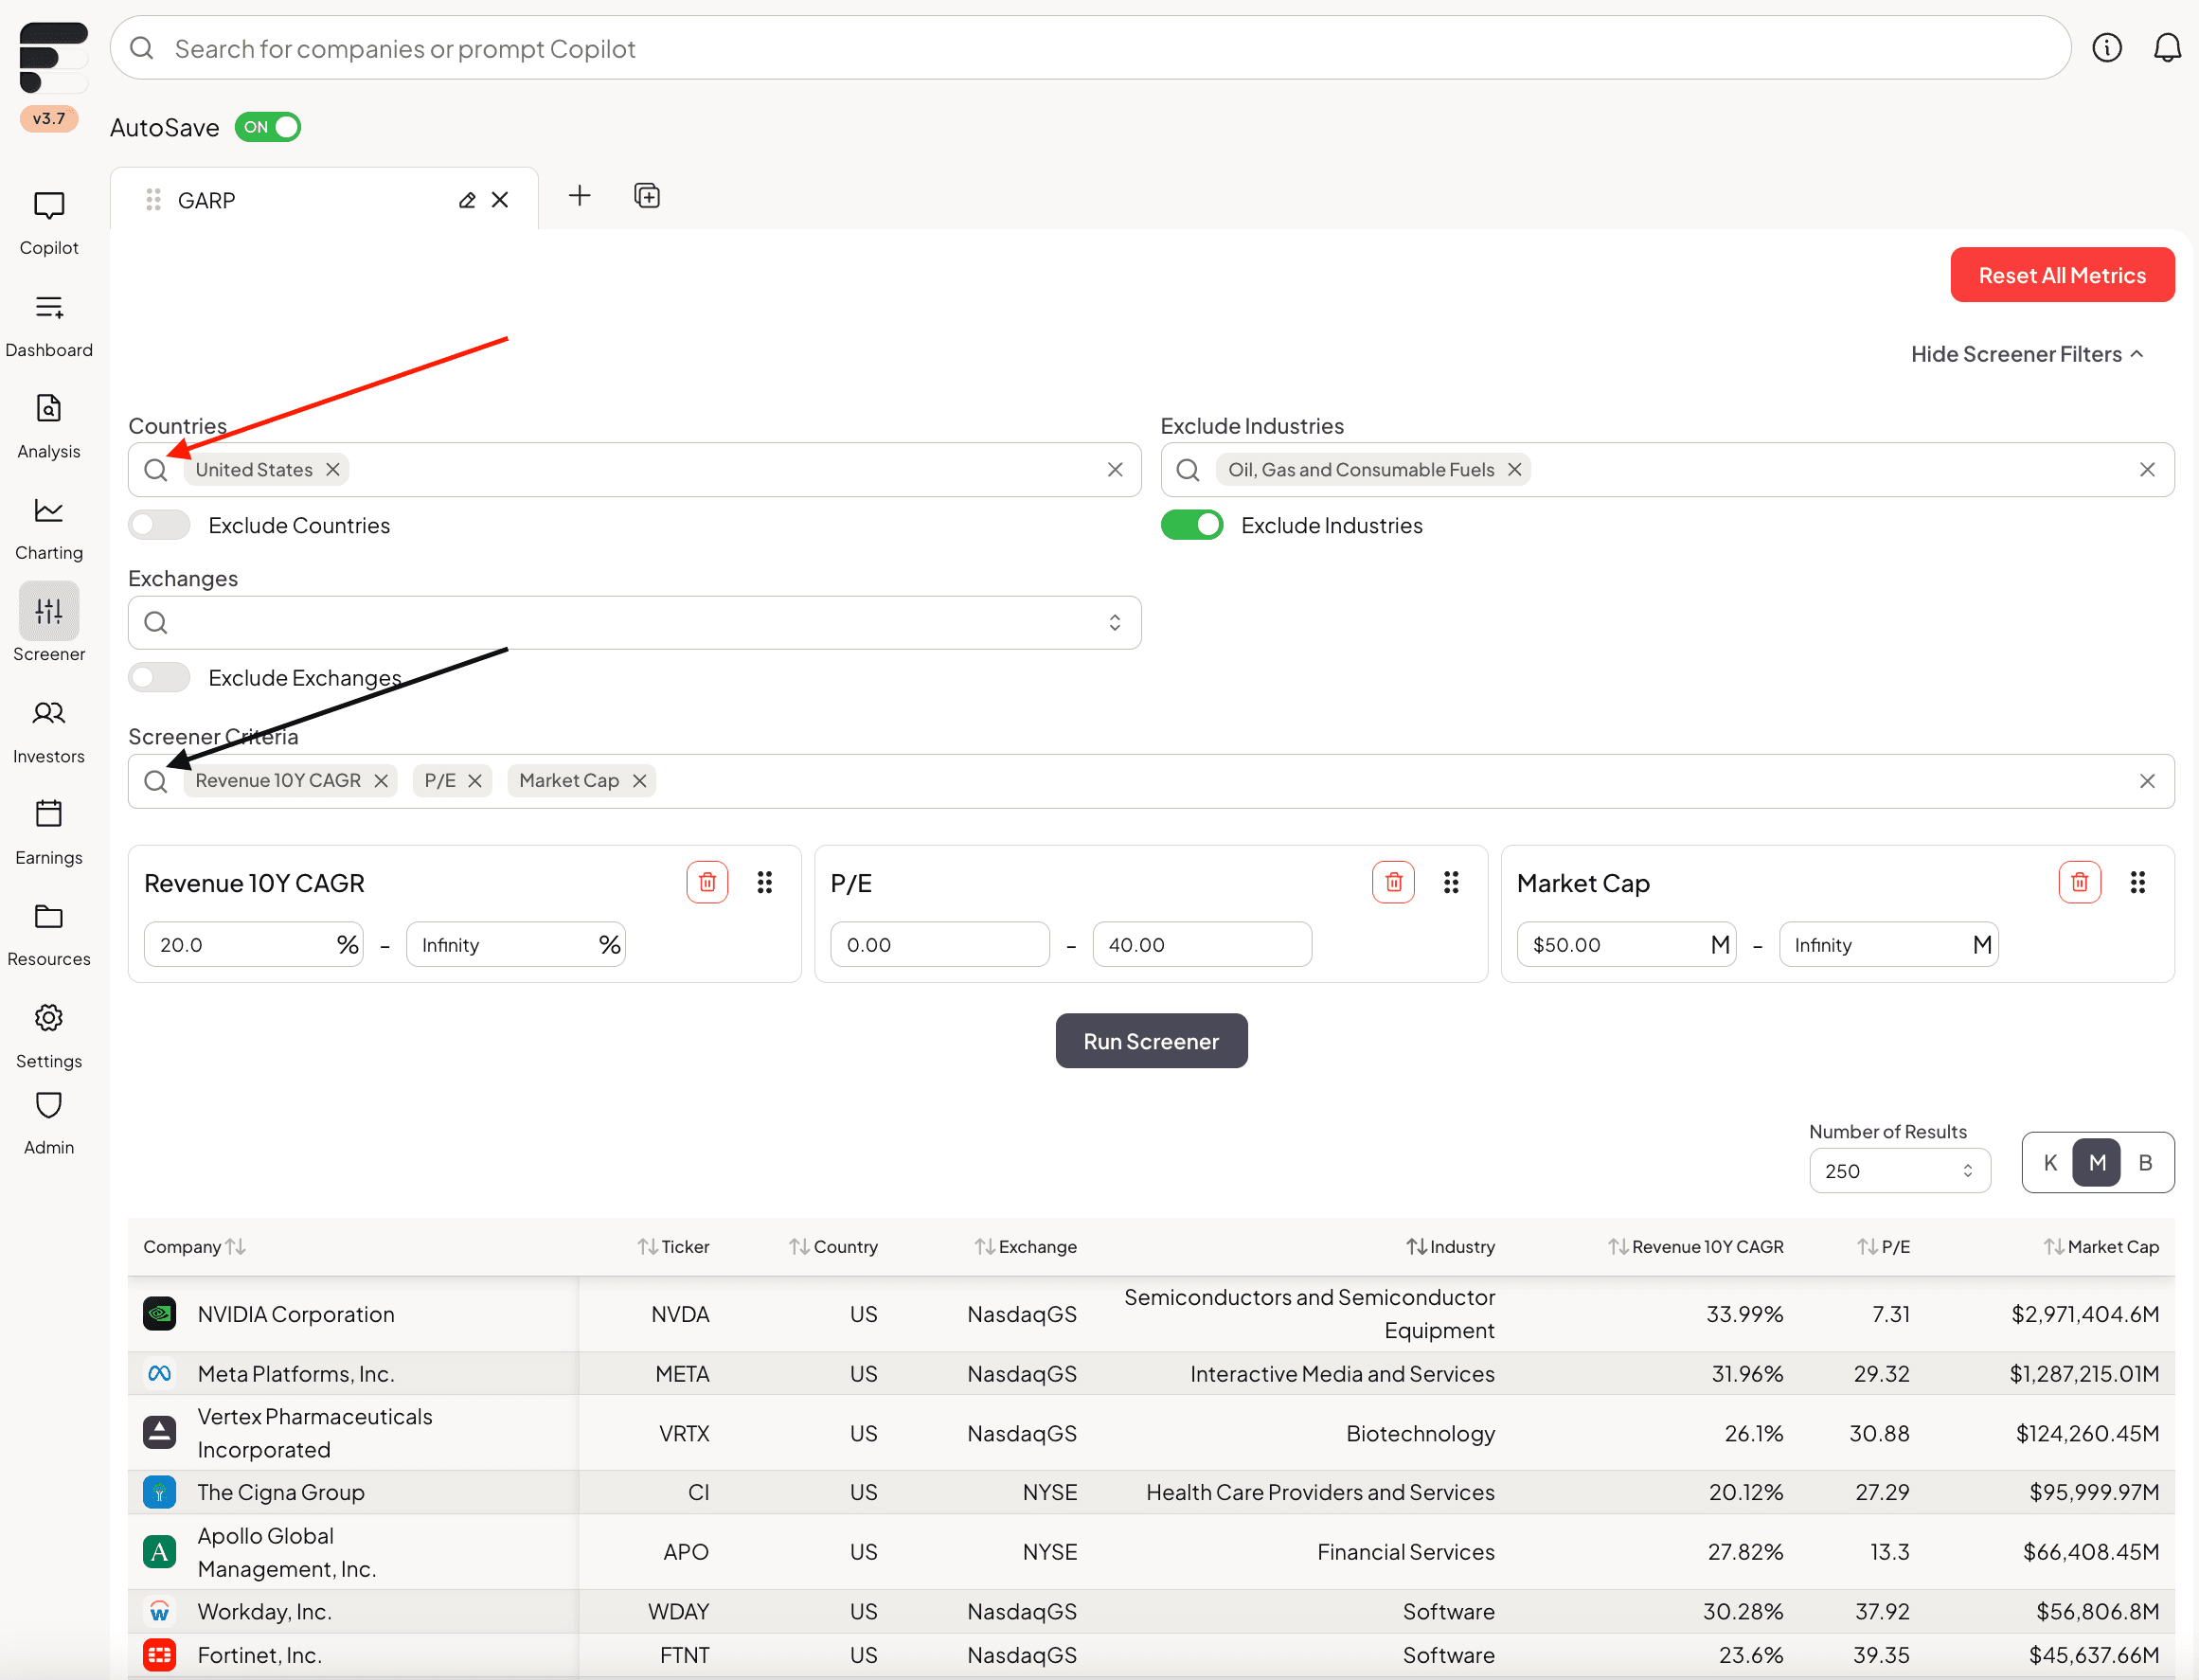This screenshot has height=1680, width=2199.
Task: Select the Workday, Inc. row
Action: pos(1150,1610)
